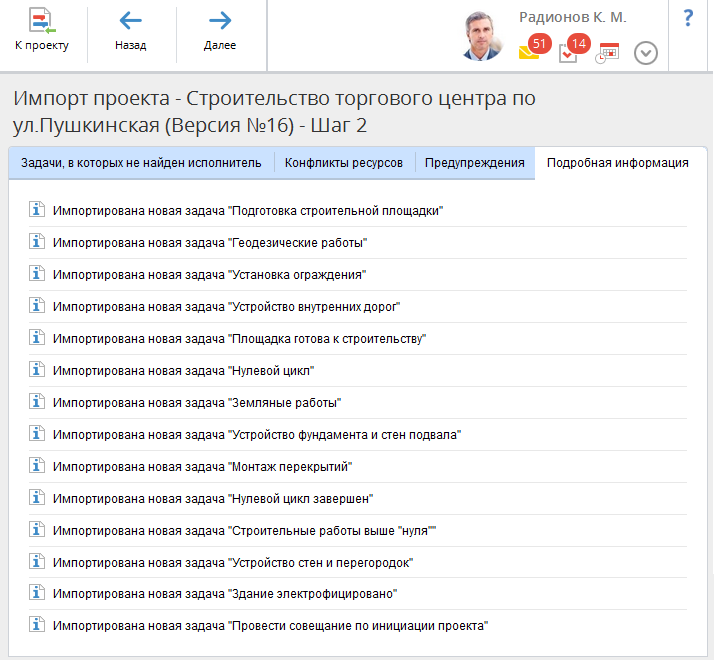
Task: Select 'Задачи, в которых не найден исполнитель' tab
Action: click(141, 163)
